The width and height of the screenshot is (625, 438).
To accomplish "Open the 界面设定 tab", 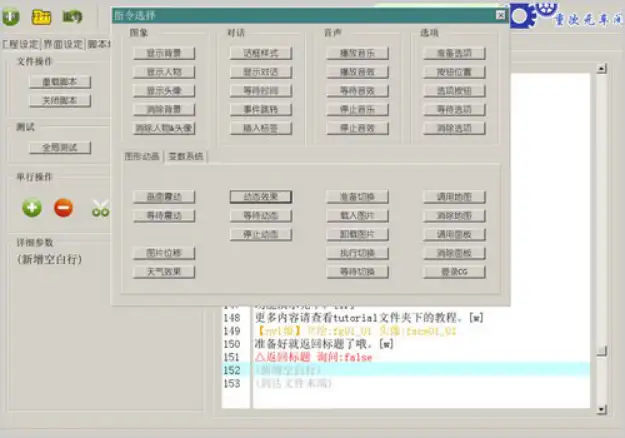I will pos(63,44).
